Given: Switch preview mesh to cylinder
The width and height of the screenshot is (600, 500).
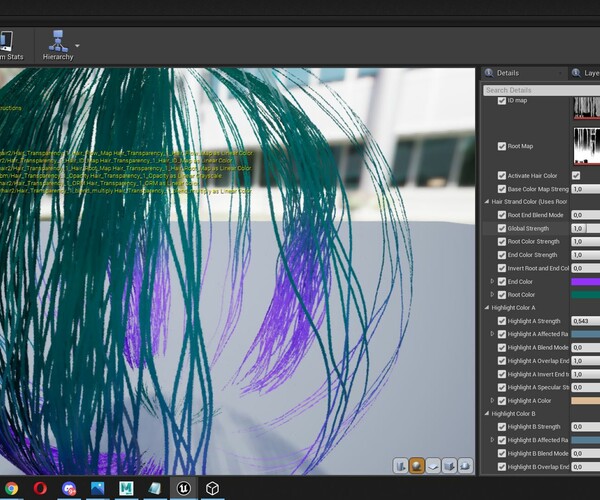Looking at the screenshot, I should [x=400, y=466].
